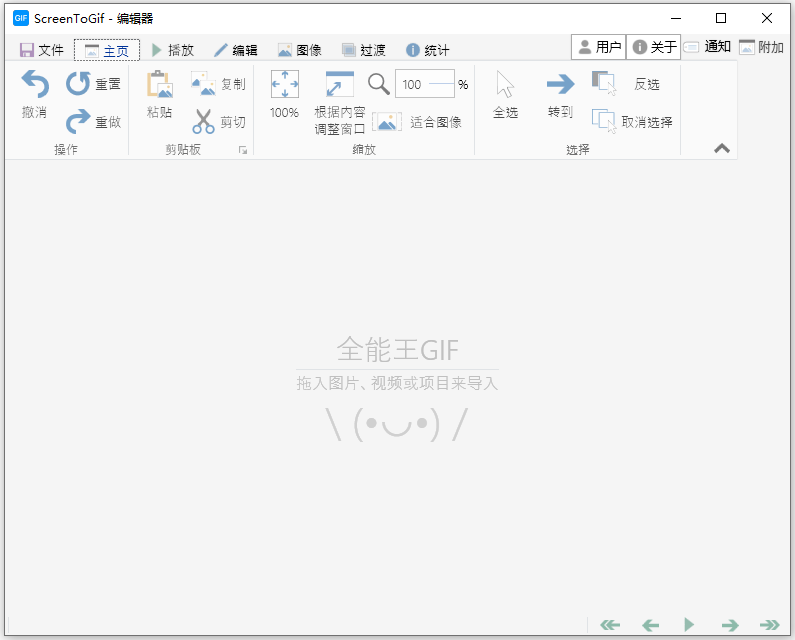Switch to the Home (主页) tab
Image resolution: width=795 pixels, height=640 pixels.
pyautogui.click(x=107, y=50)
